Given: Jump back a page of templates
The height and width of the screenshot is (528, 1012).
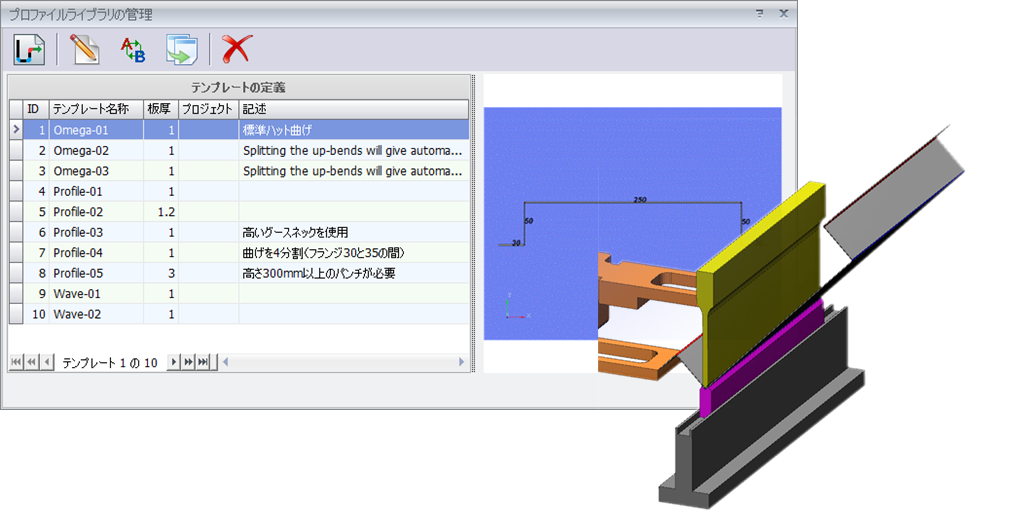Looking at the screenshot, I should (x=32, y=362).
